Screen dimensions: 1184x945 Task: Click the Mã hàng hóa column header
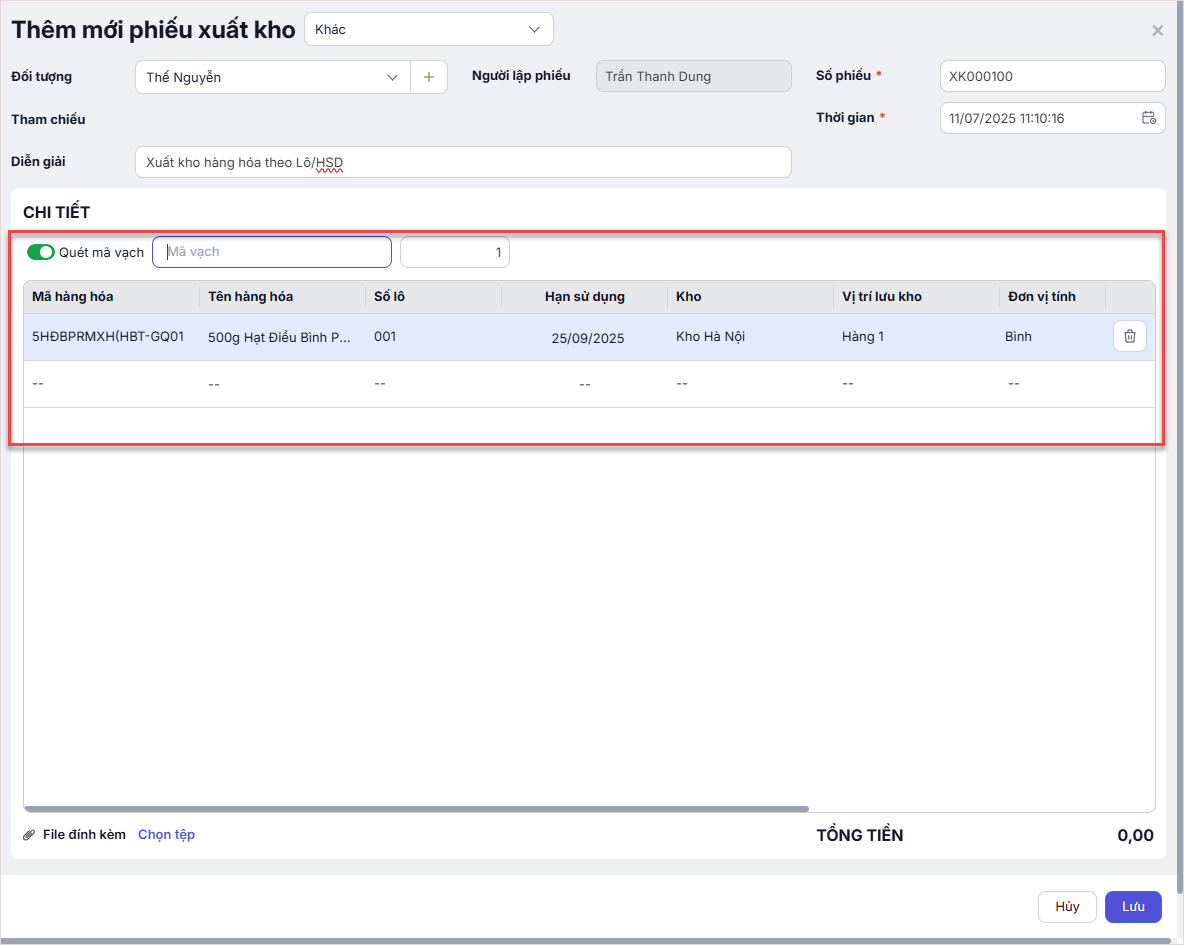[73, 297]
